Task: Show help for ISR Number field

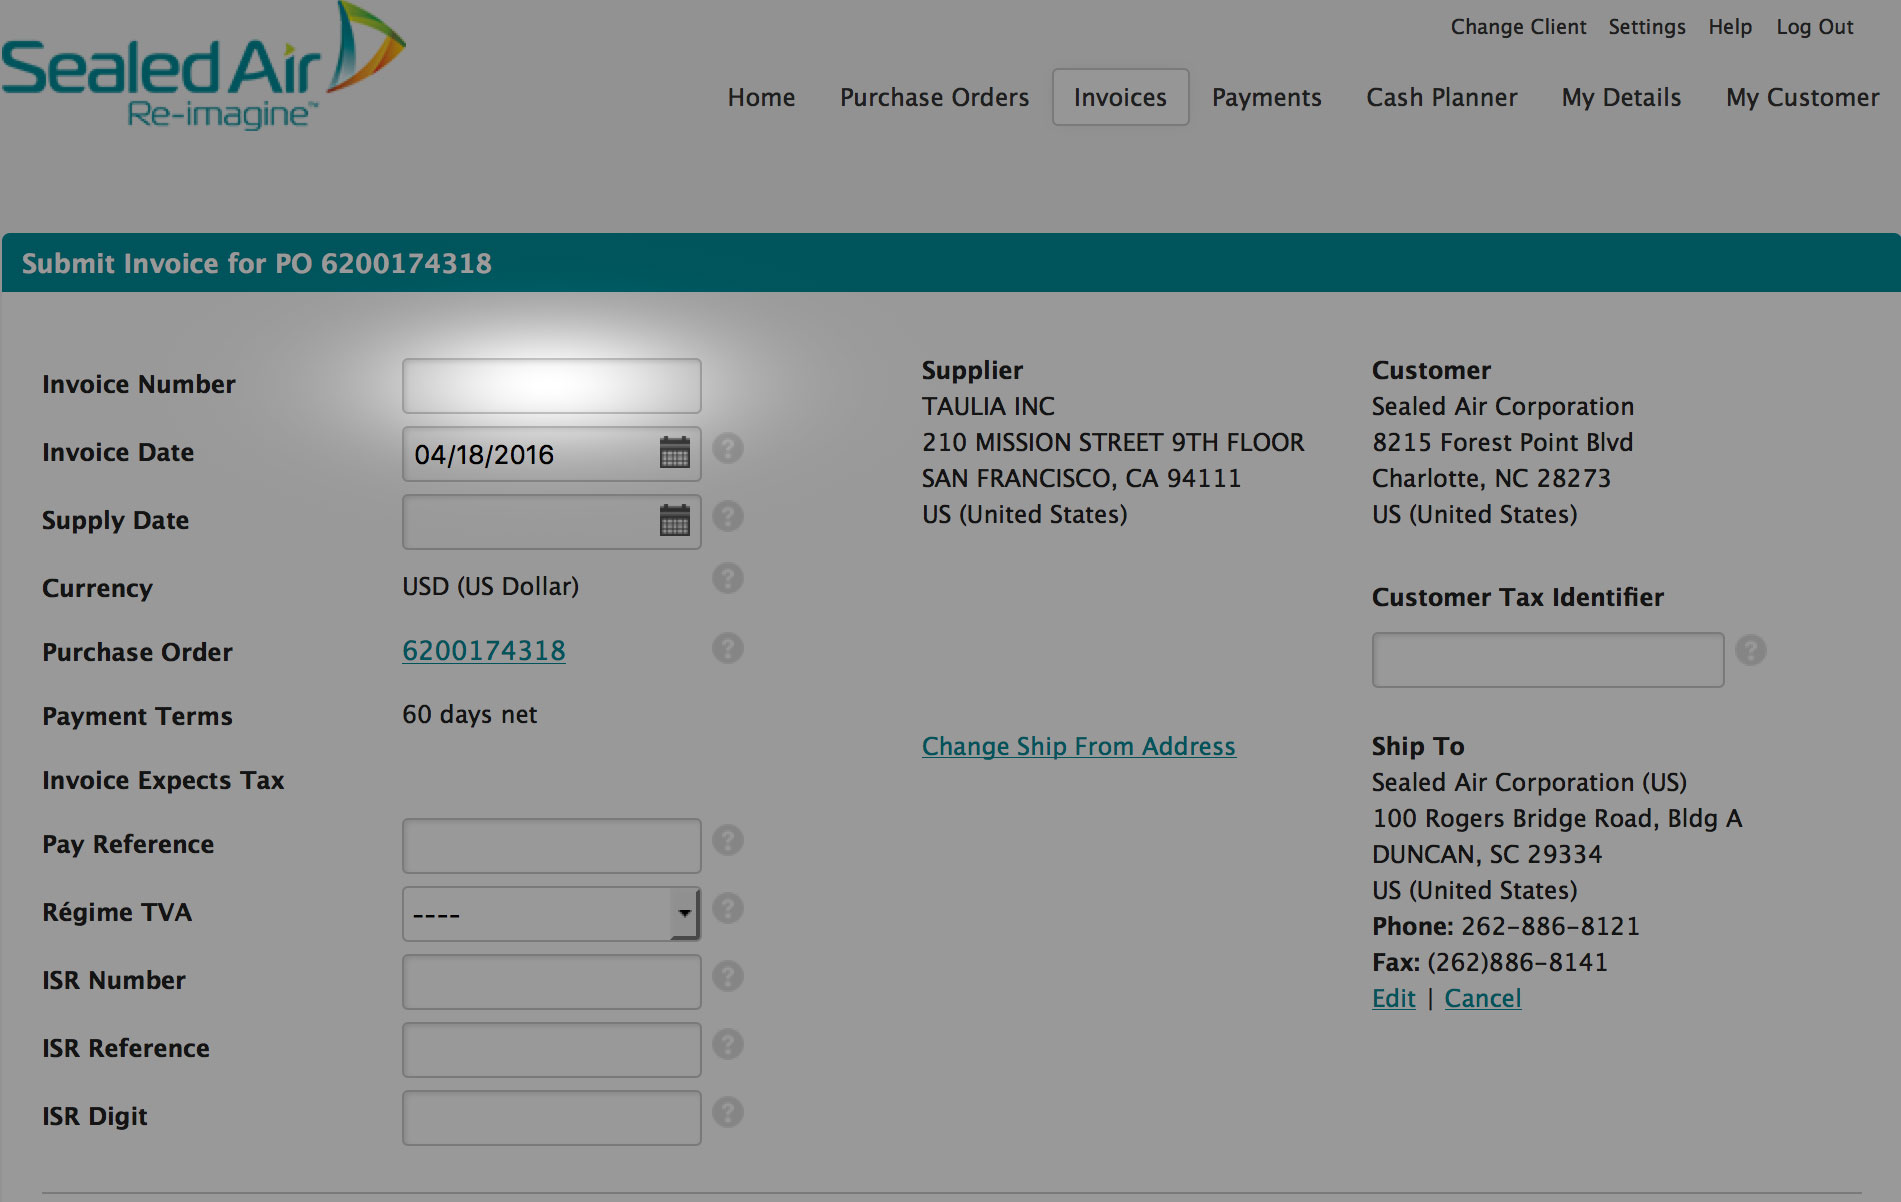Action: point(728,976)
